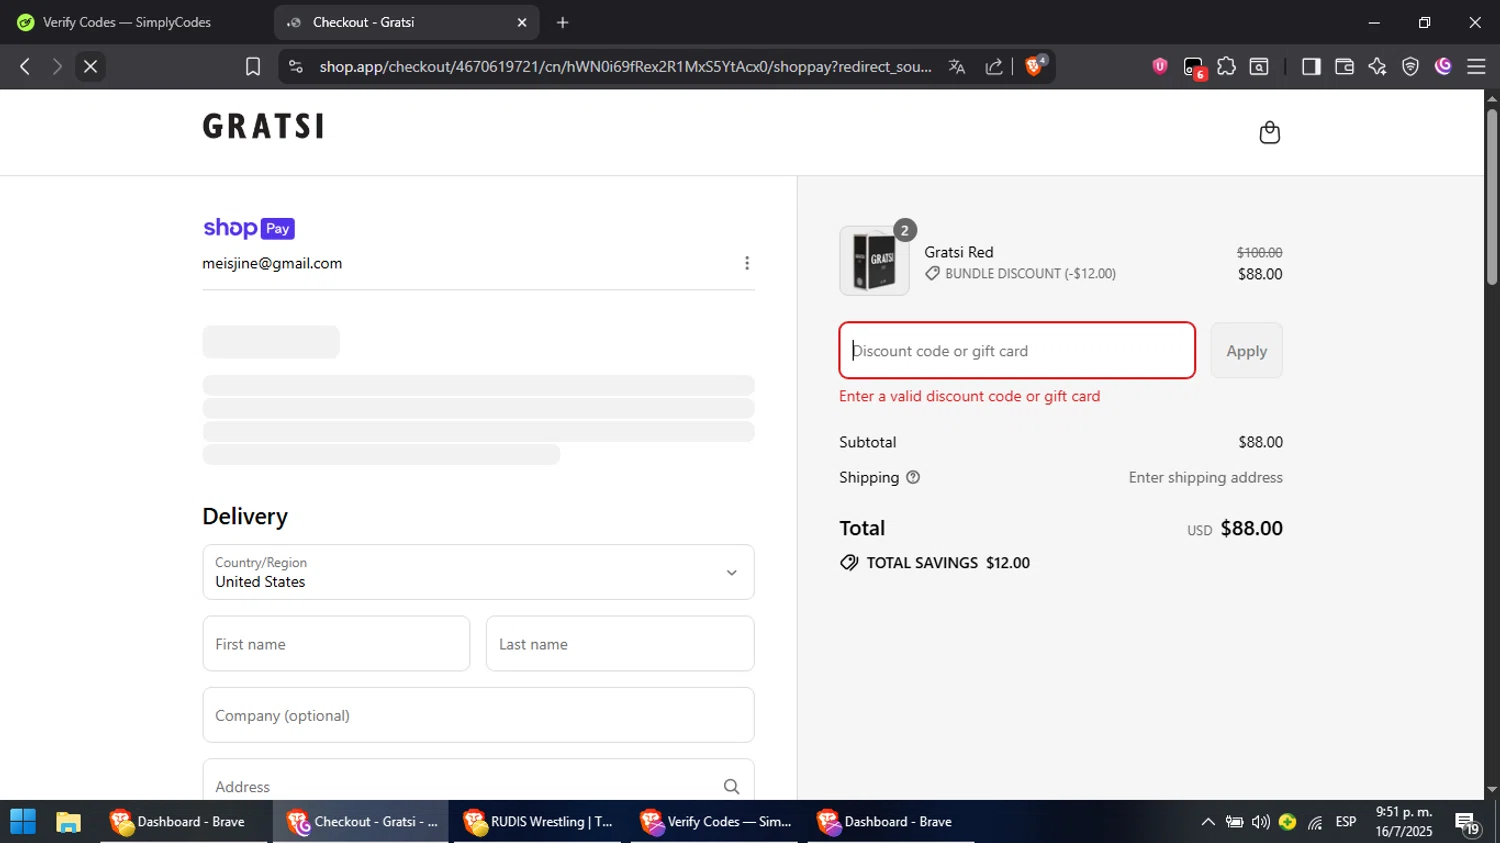This screenshot has width=1500, height=843.
Task: Open the browser hamburger main menu
Action: point(1476,66)
